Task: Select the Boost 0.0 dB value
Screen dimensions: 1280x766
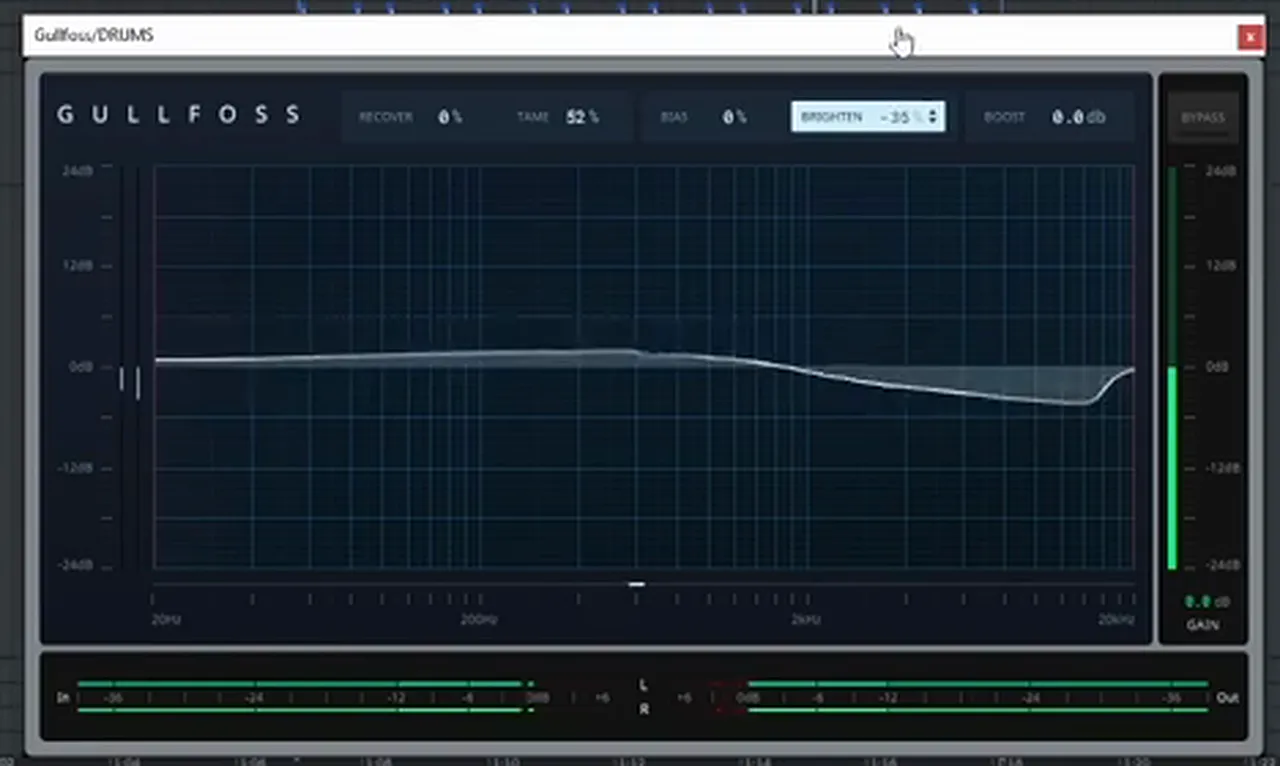Action: point(1078,117)
